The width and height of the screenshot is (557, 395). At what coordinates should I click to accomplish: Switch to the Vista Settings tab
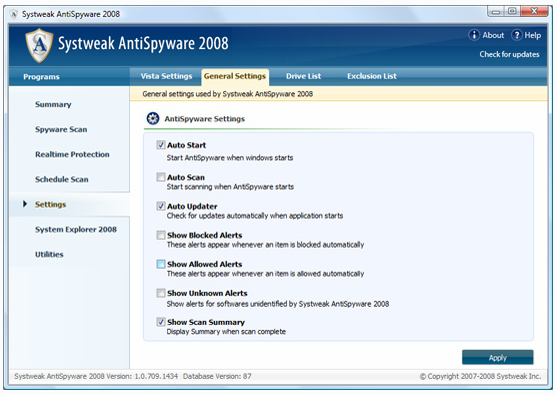(x=166, y=76)
